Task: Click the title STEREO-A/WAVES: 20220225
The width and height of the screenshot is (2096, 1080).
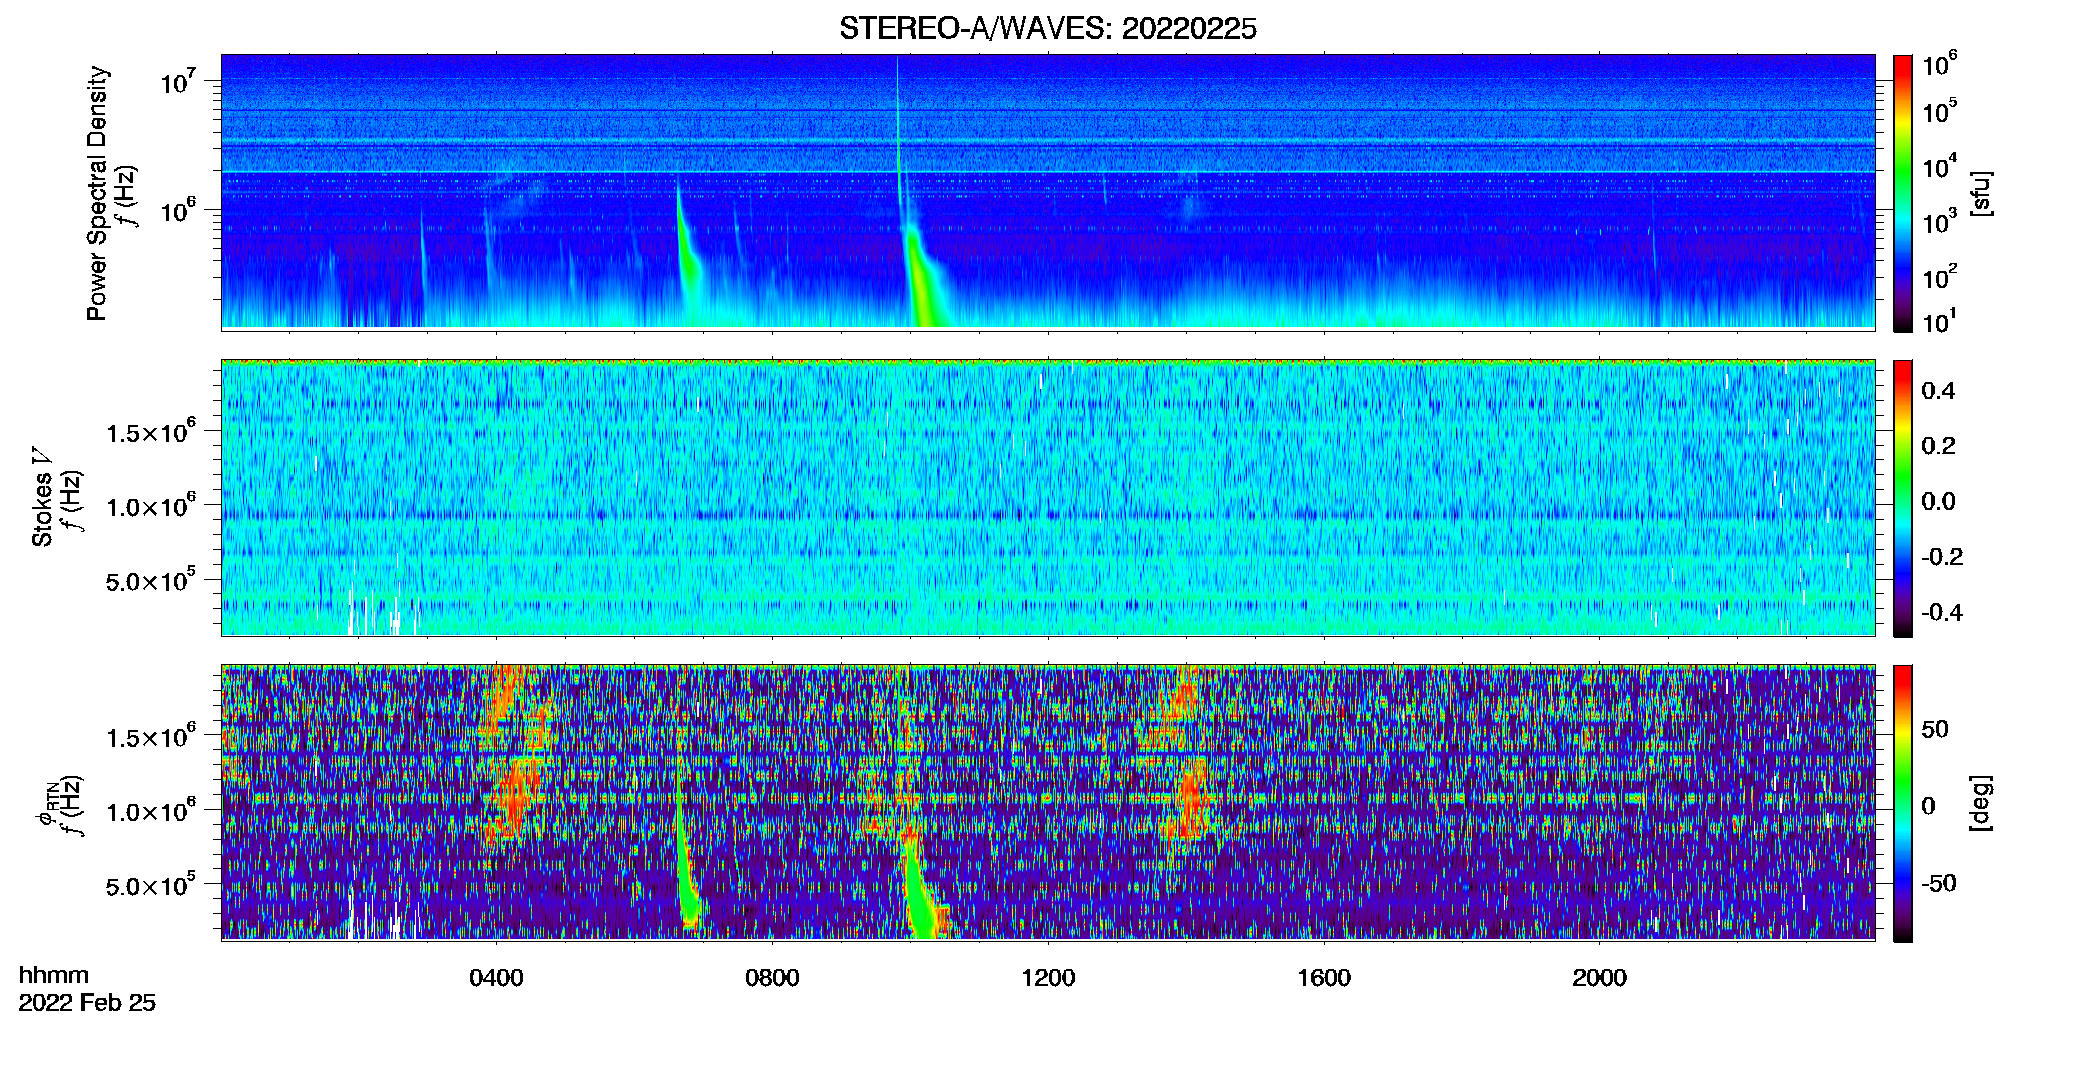Action: pyautogui.click(x=1047, y=29)
